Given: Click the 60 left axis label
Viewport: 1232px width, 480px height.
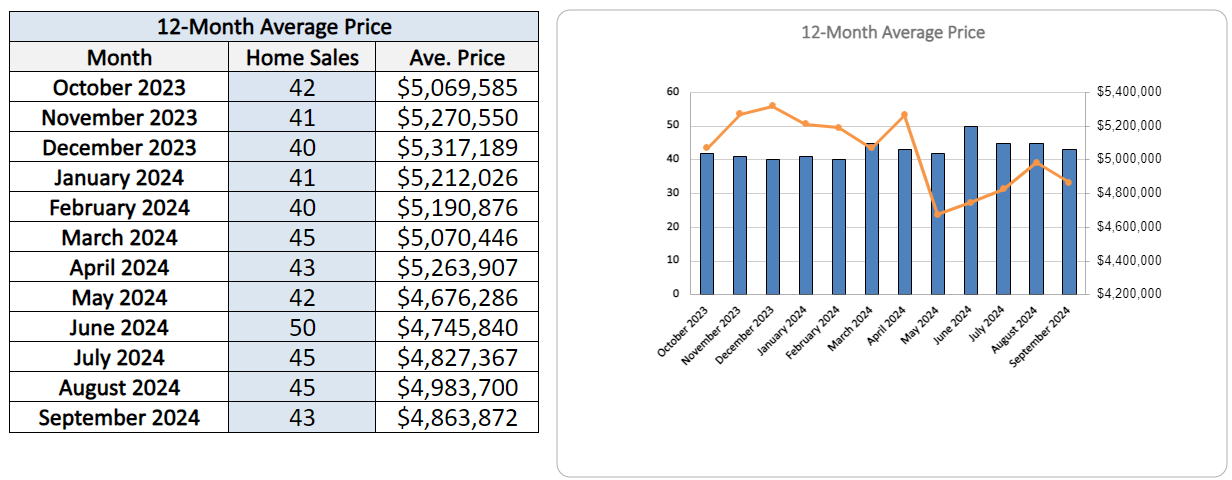Looking at the screenshot, I should 672,92.
